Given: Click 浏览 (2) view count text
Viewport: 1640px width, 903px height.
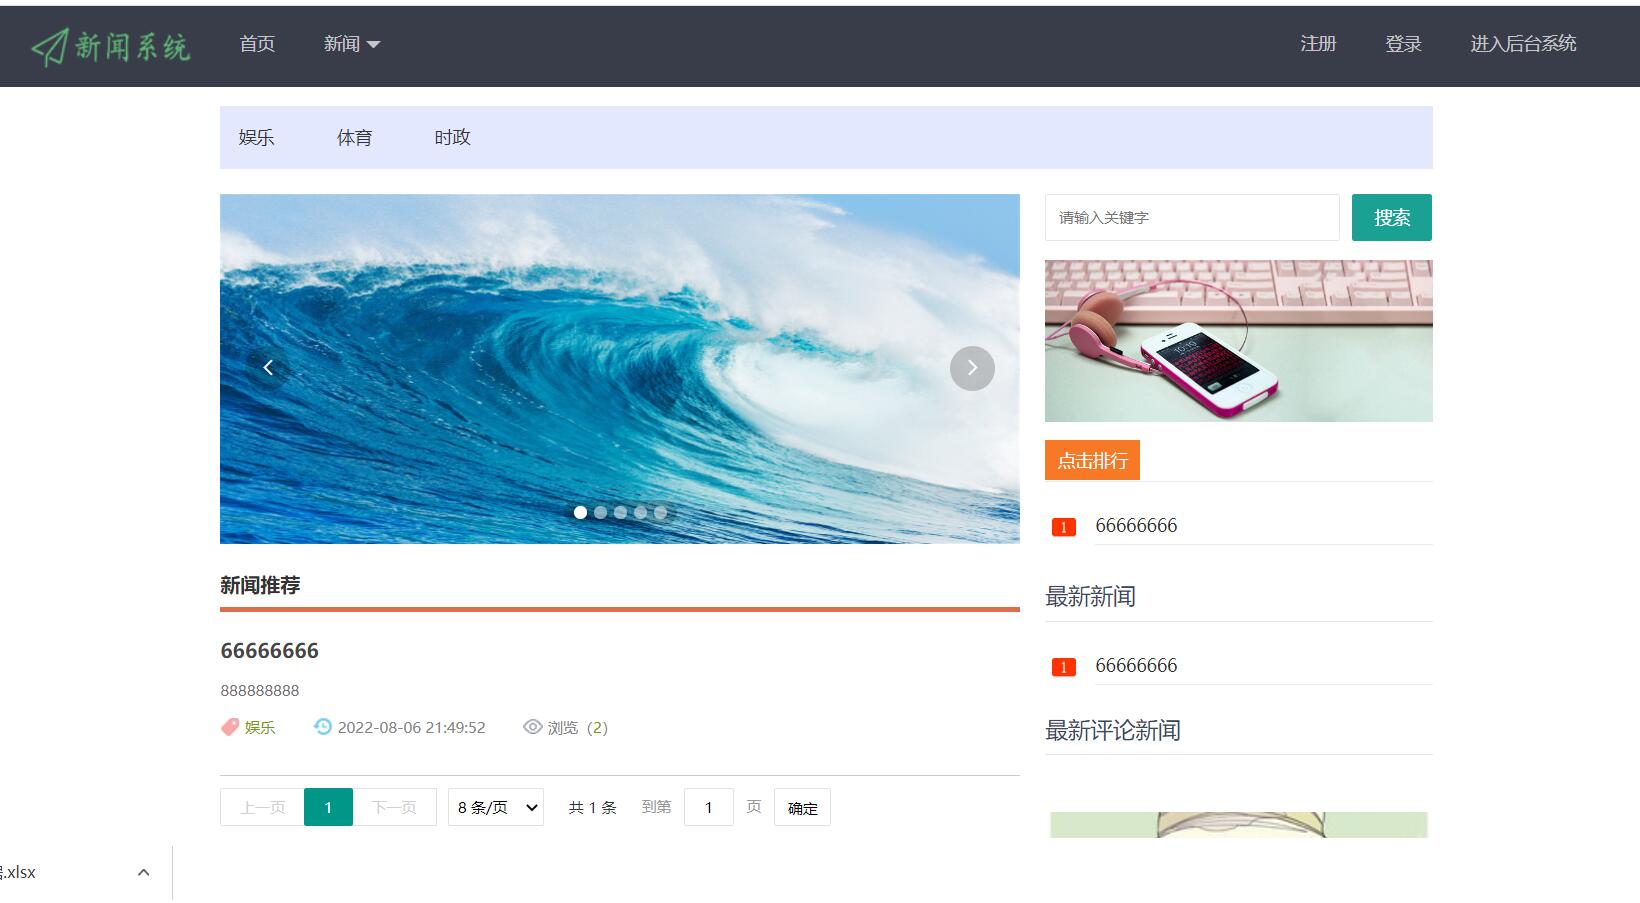Looking at the screenshot, I should click(x=578, y=727).
